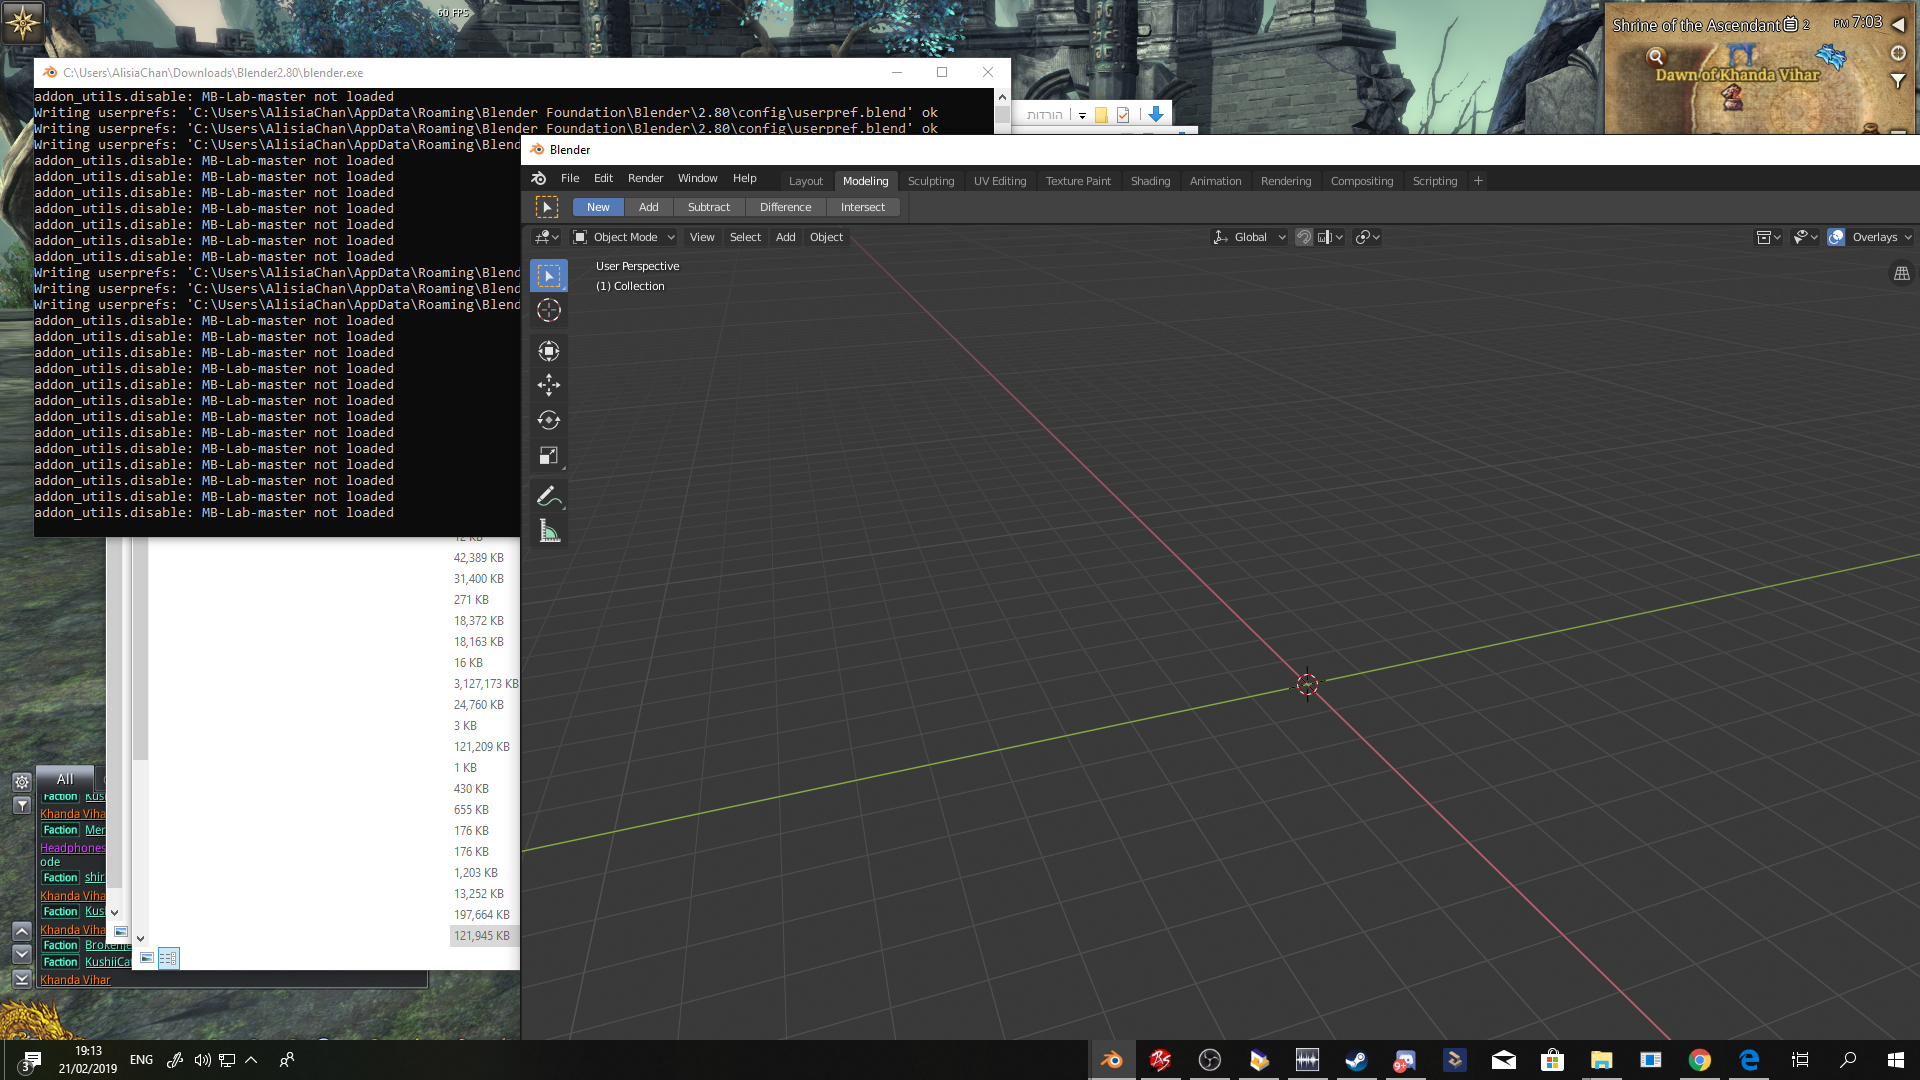Image resolution: width=1920 pixels, height=1080 pixels.
Task: Click the Subtract button
Action: tap(709, 207)
